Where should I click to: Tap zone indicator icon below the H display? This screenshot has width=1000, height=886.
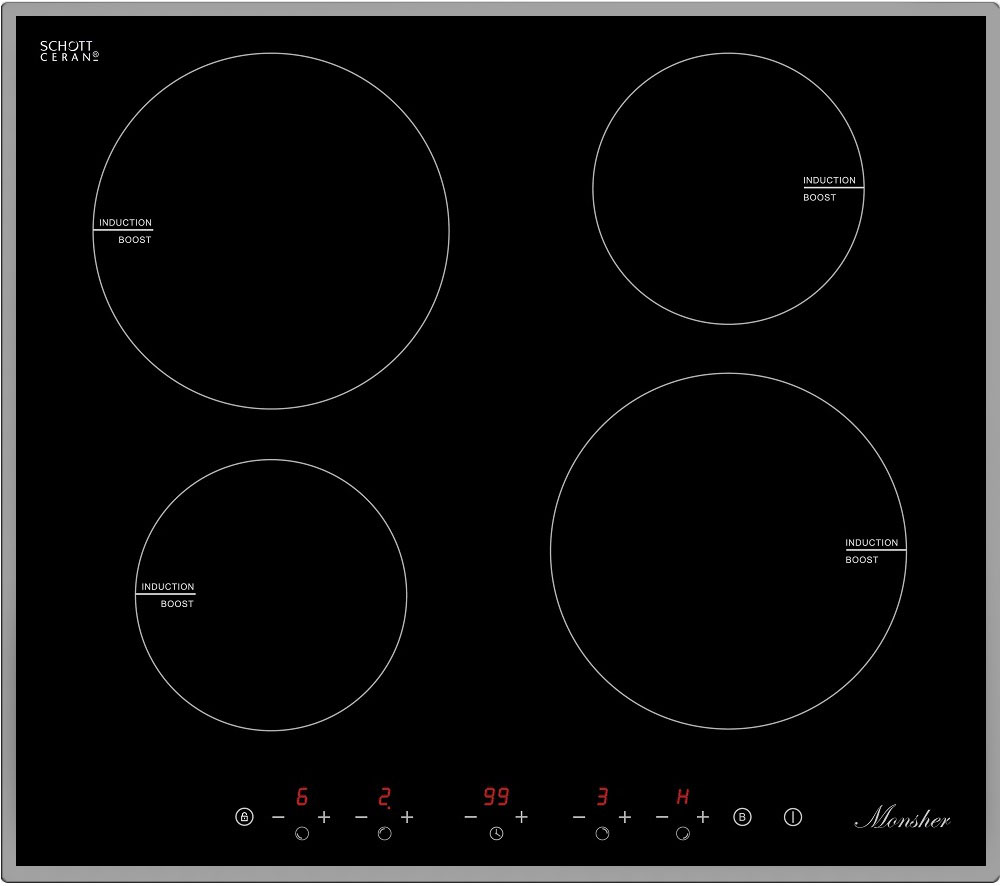click(x=683, y=834)
